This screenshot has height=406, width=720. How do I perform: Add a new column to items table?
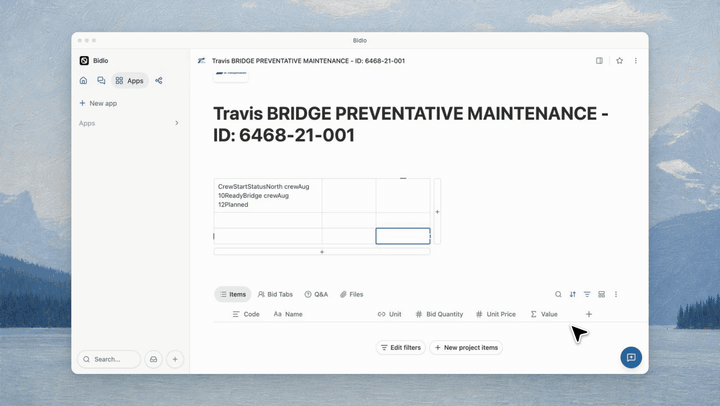pyautogui.click(x=589, y=314)
